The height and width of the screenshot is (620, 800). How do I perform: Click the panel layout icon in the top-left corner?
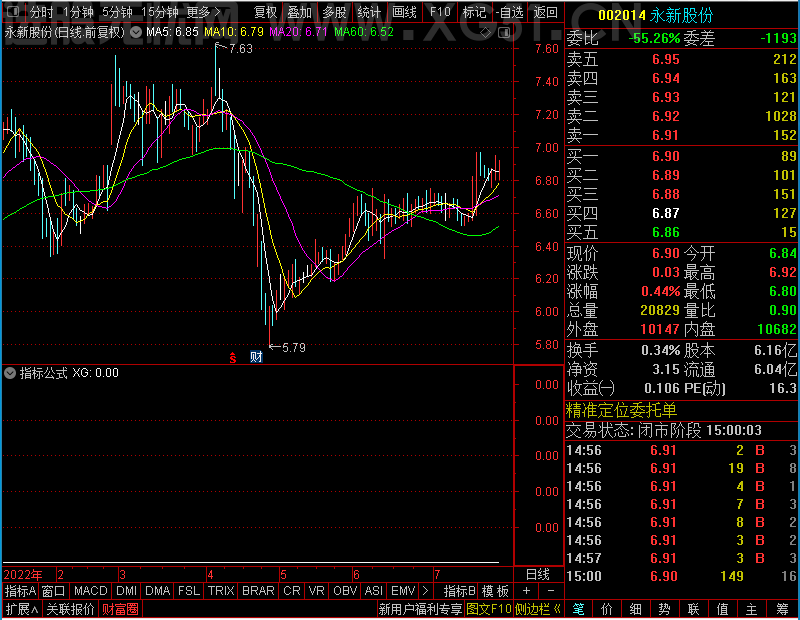(13, 11)
